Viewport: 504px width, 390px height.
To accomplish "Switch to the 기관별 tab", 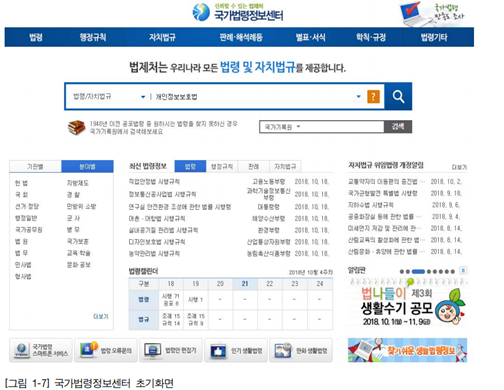I will pyautogui.click(x=35, y=166).
